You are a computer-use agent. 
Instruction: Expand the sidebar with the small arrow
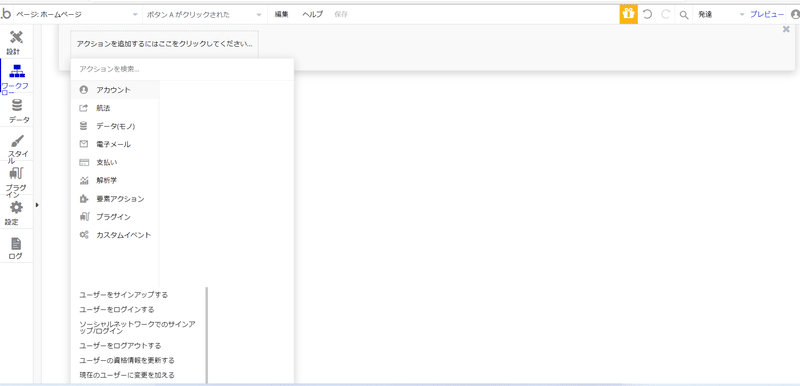click(x=37, y=205)
